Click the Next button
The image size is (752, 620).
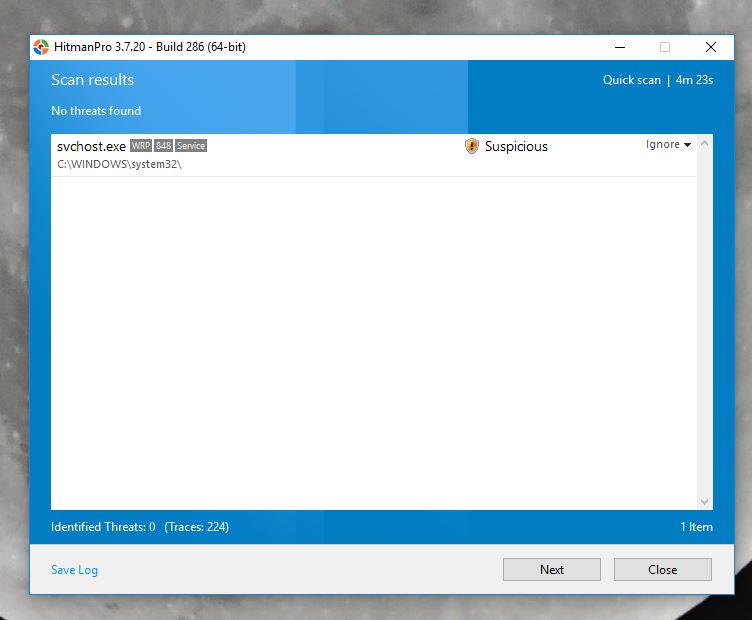coord(552,569)
